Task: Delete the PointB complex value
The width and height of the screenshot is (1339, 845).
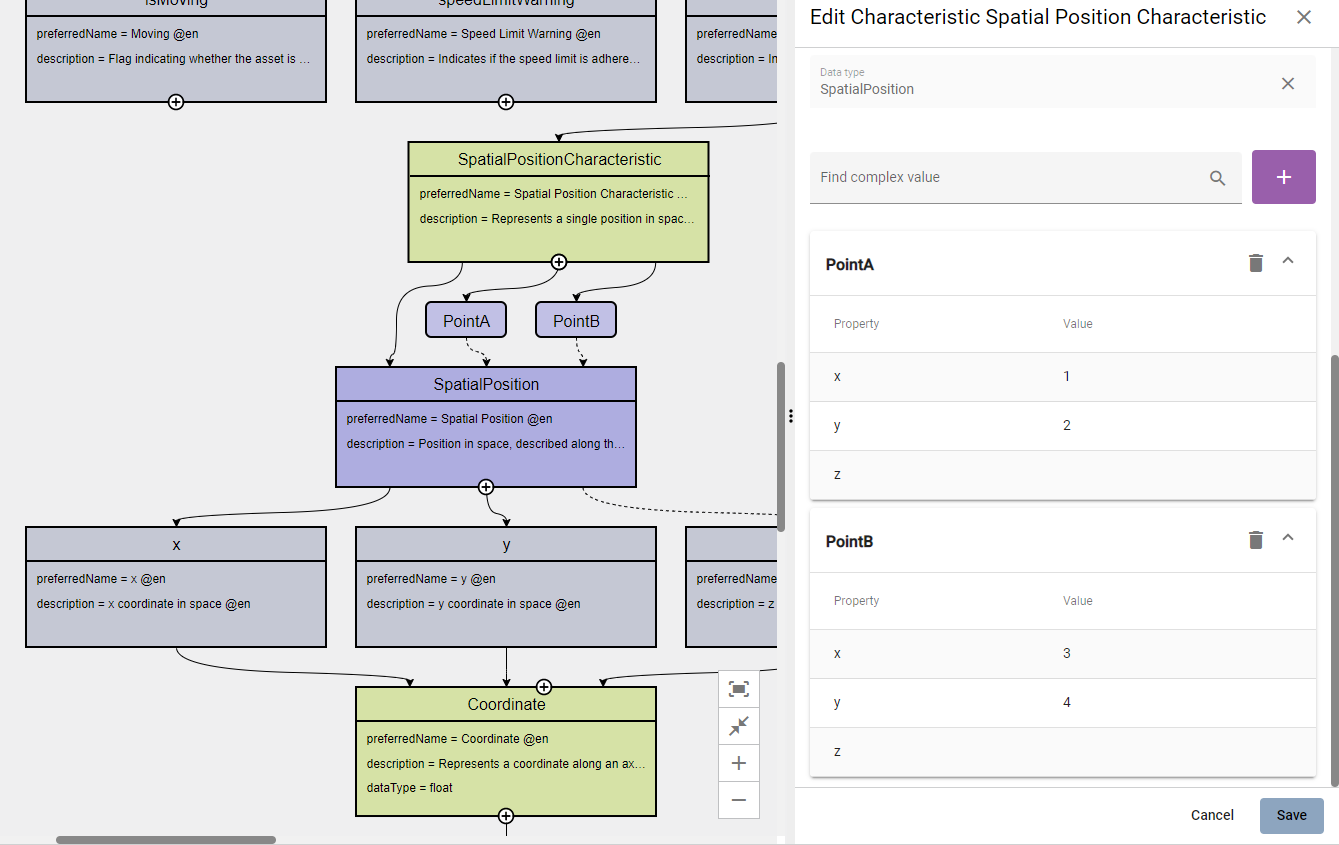Action: [1256, 540]
